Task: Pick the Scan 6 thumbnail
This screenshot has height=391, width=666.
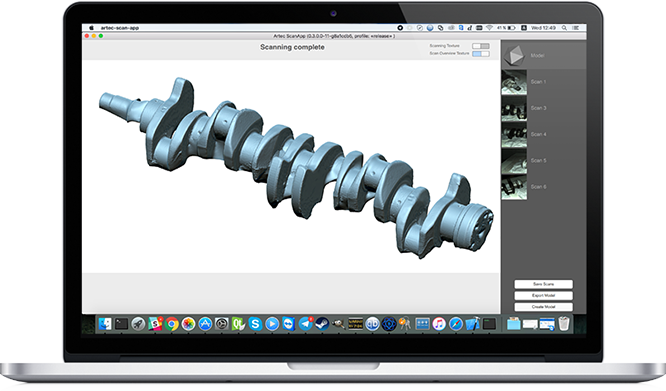Action: click(514, 187)
